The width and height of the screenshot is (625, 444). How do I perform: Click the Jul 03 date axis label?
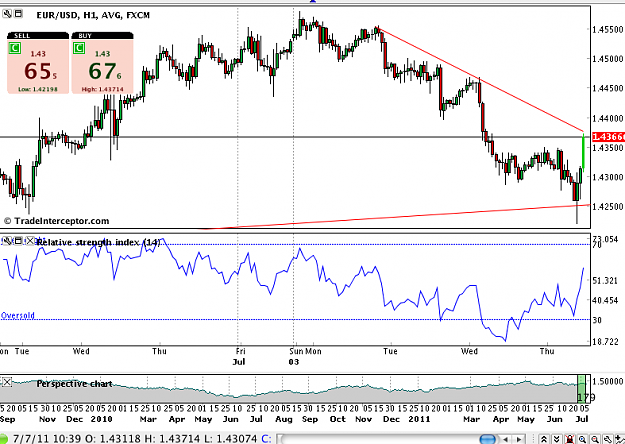click(294, 362)
